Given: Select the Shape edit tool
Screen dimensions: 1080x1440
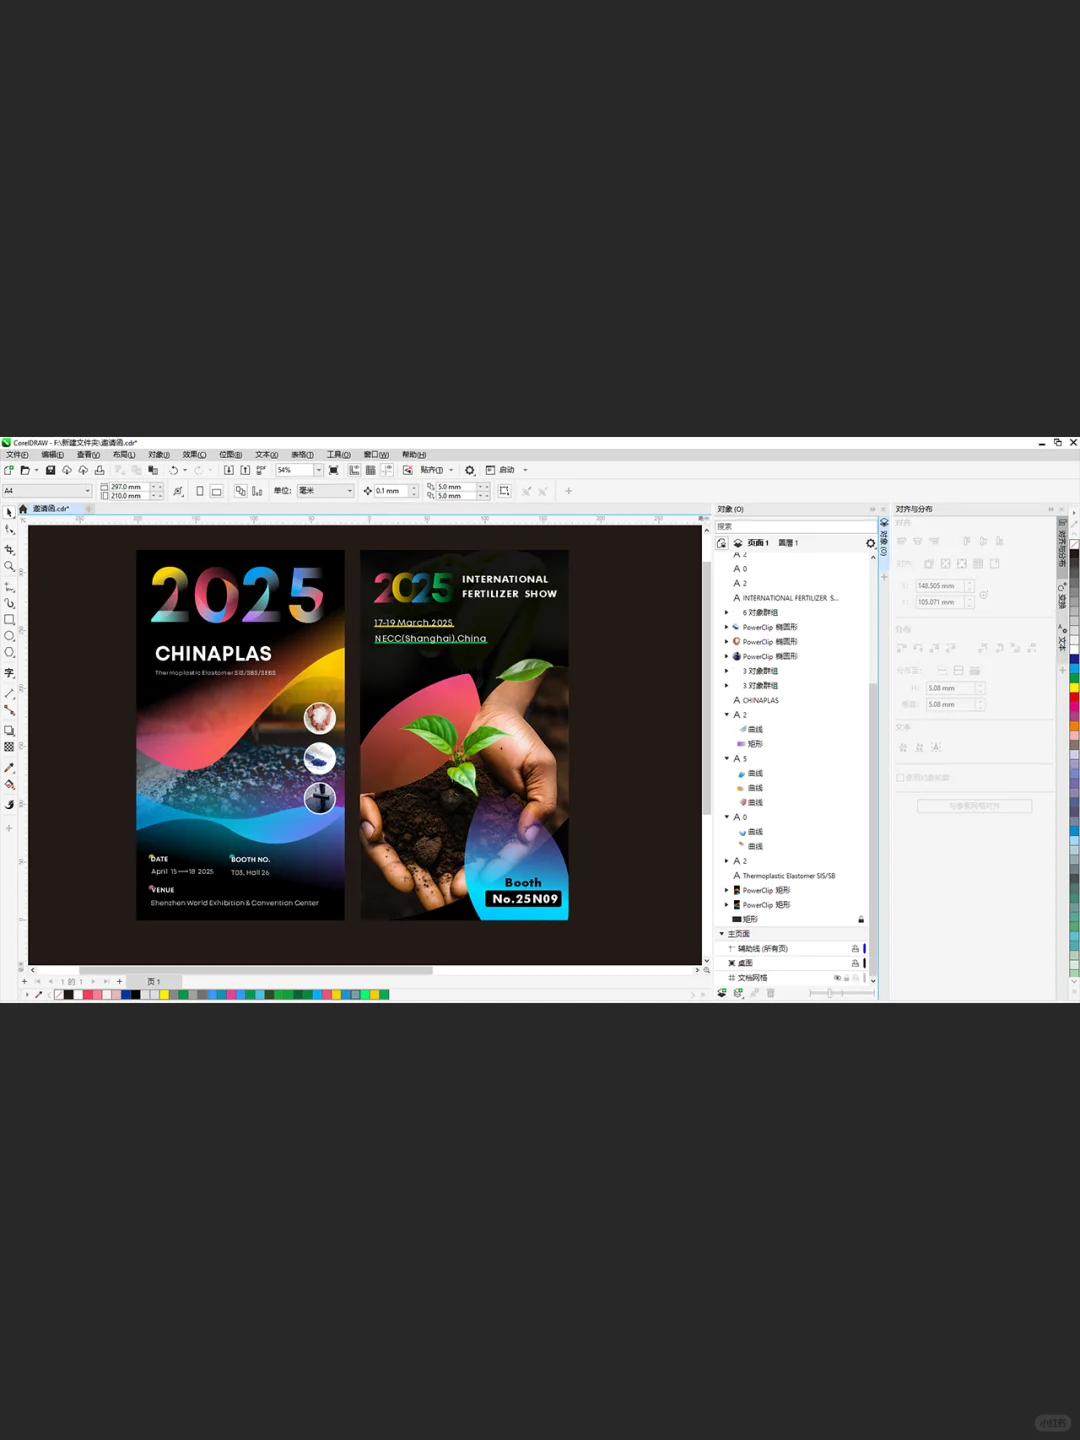Looking at the screenshot, I should point(9,530).
